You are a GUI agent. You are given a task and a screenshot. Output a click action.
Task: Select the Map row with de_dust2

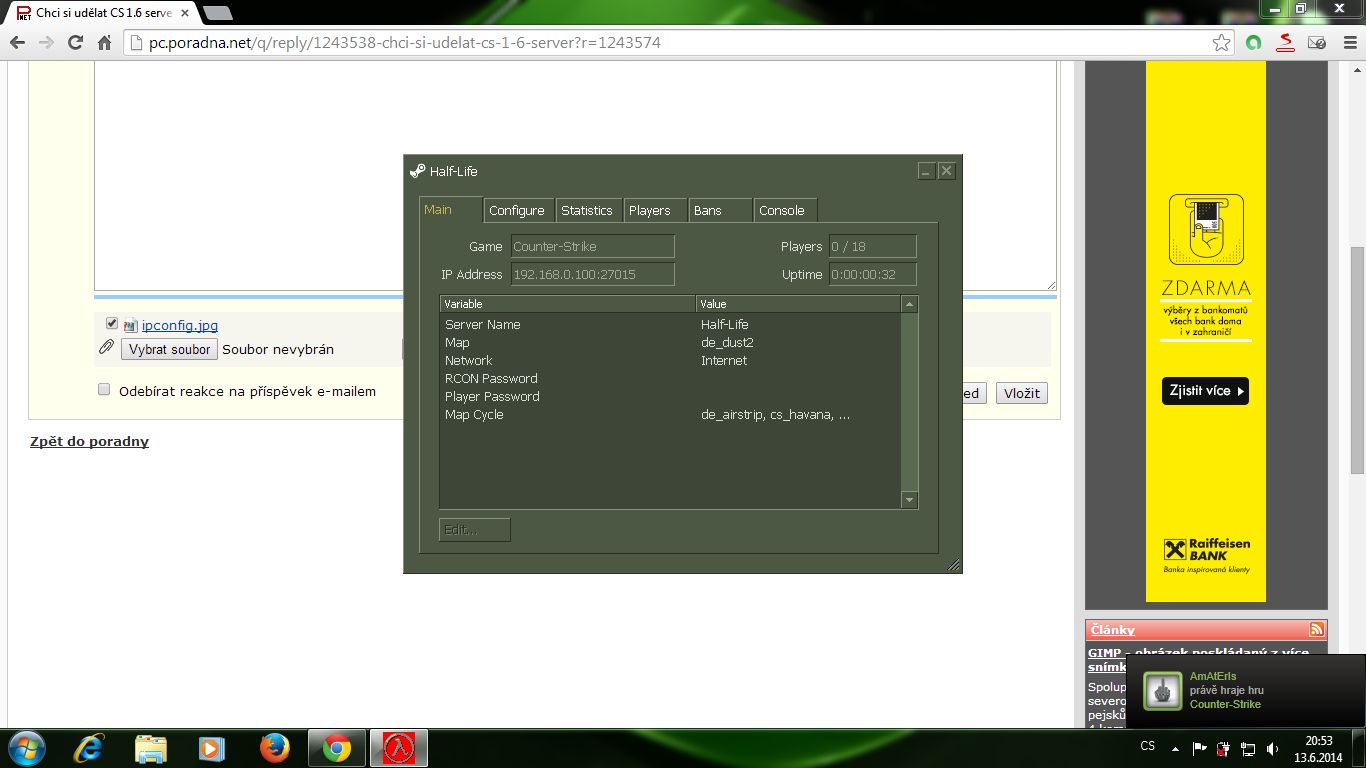670,342
